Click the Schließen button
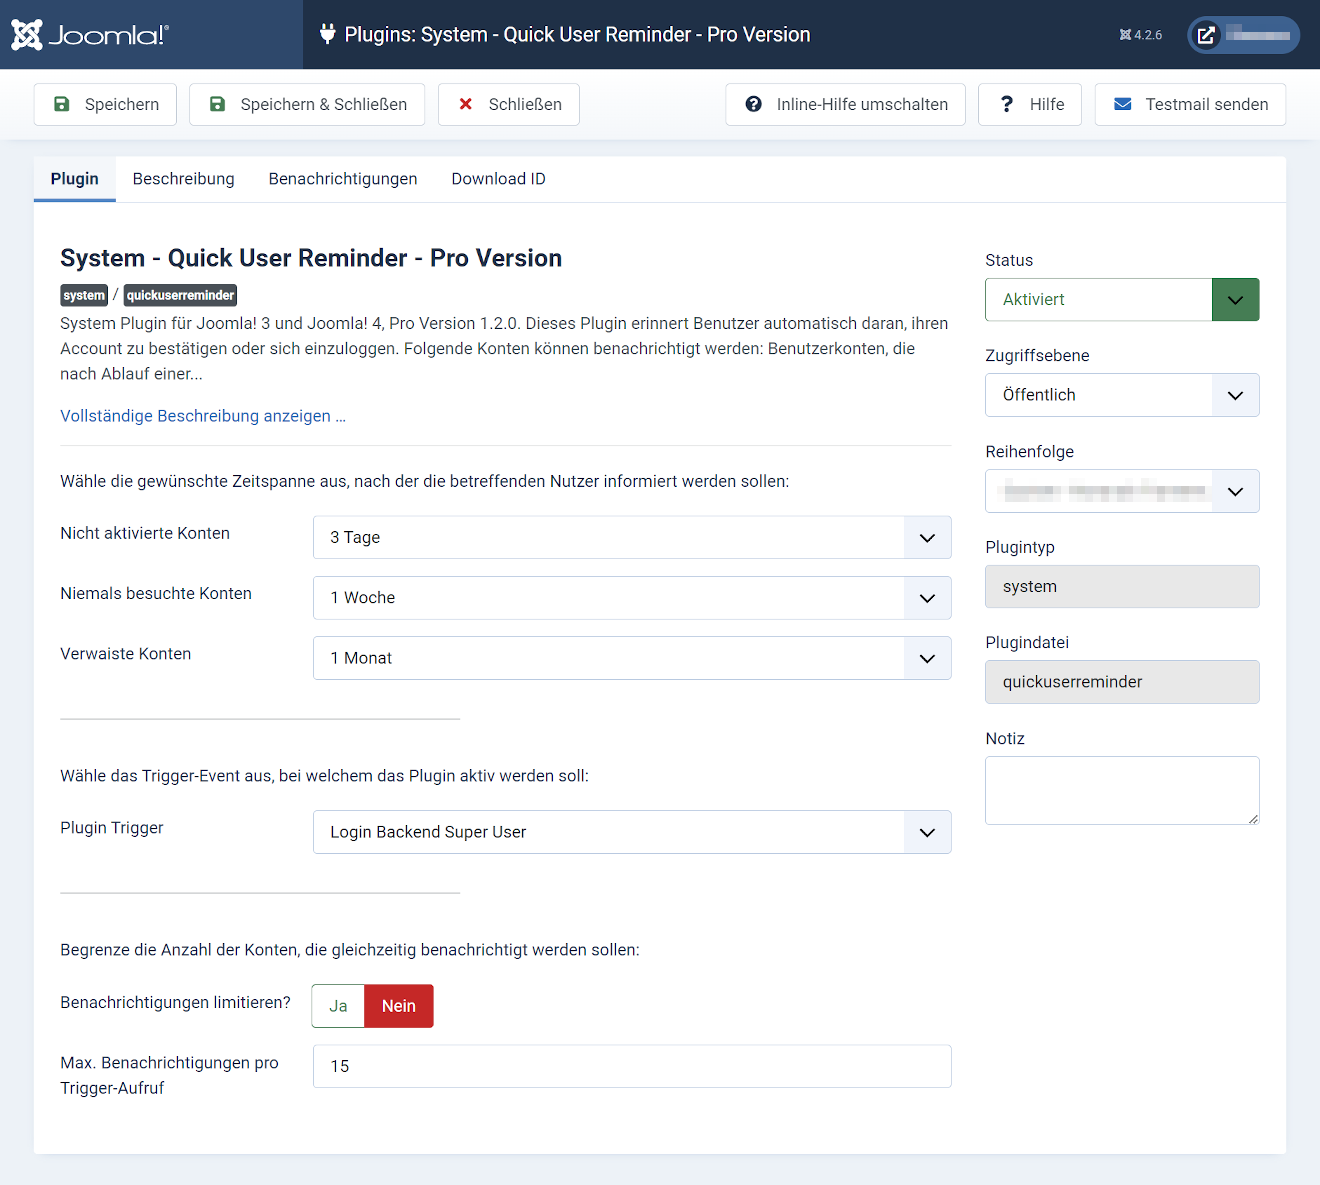The image size is (1320, 1185). [509, 104]
